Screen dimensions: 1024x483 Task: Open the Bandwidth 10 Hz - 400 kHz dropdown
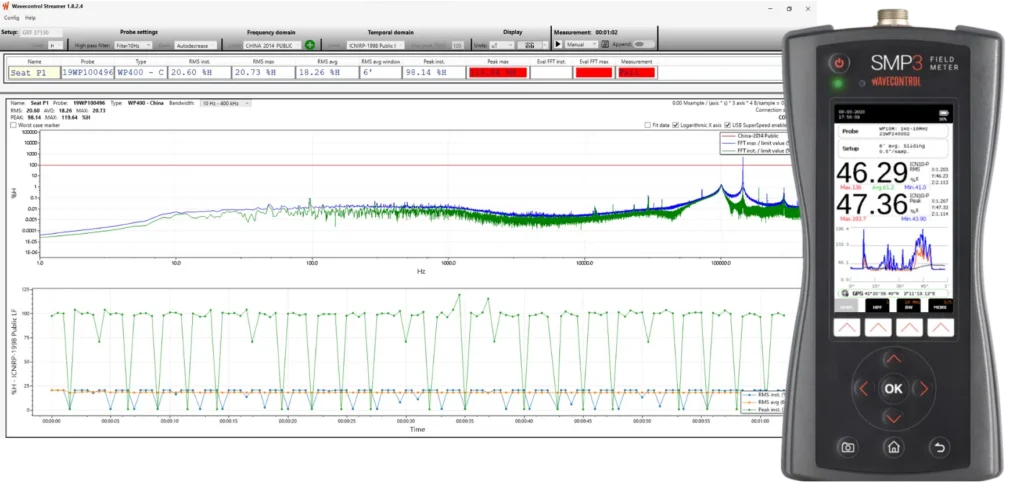pos(225,103)
